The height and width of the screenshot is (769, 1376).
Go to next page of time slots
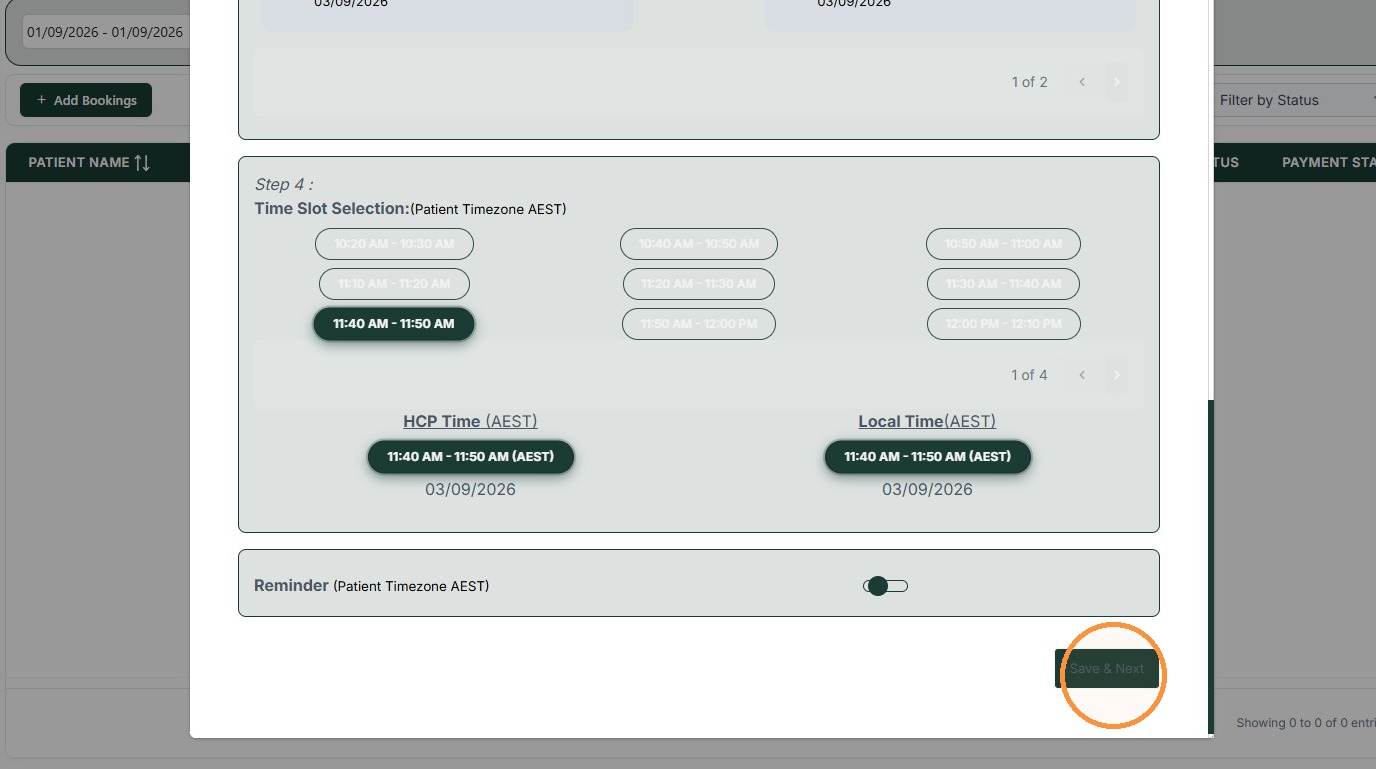point(1117,375)
